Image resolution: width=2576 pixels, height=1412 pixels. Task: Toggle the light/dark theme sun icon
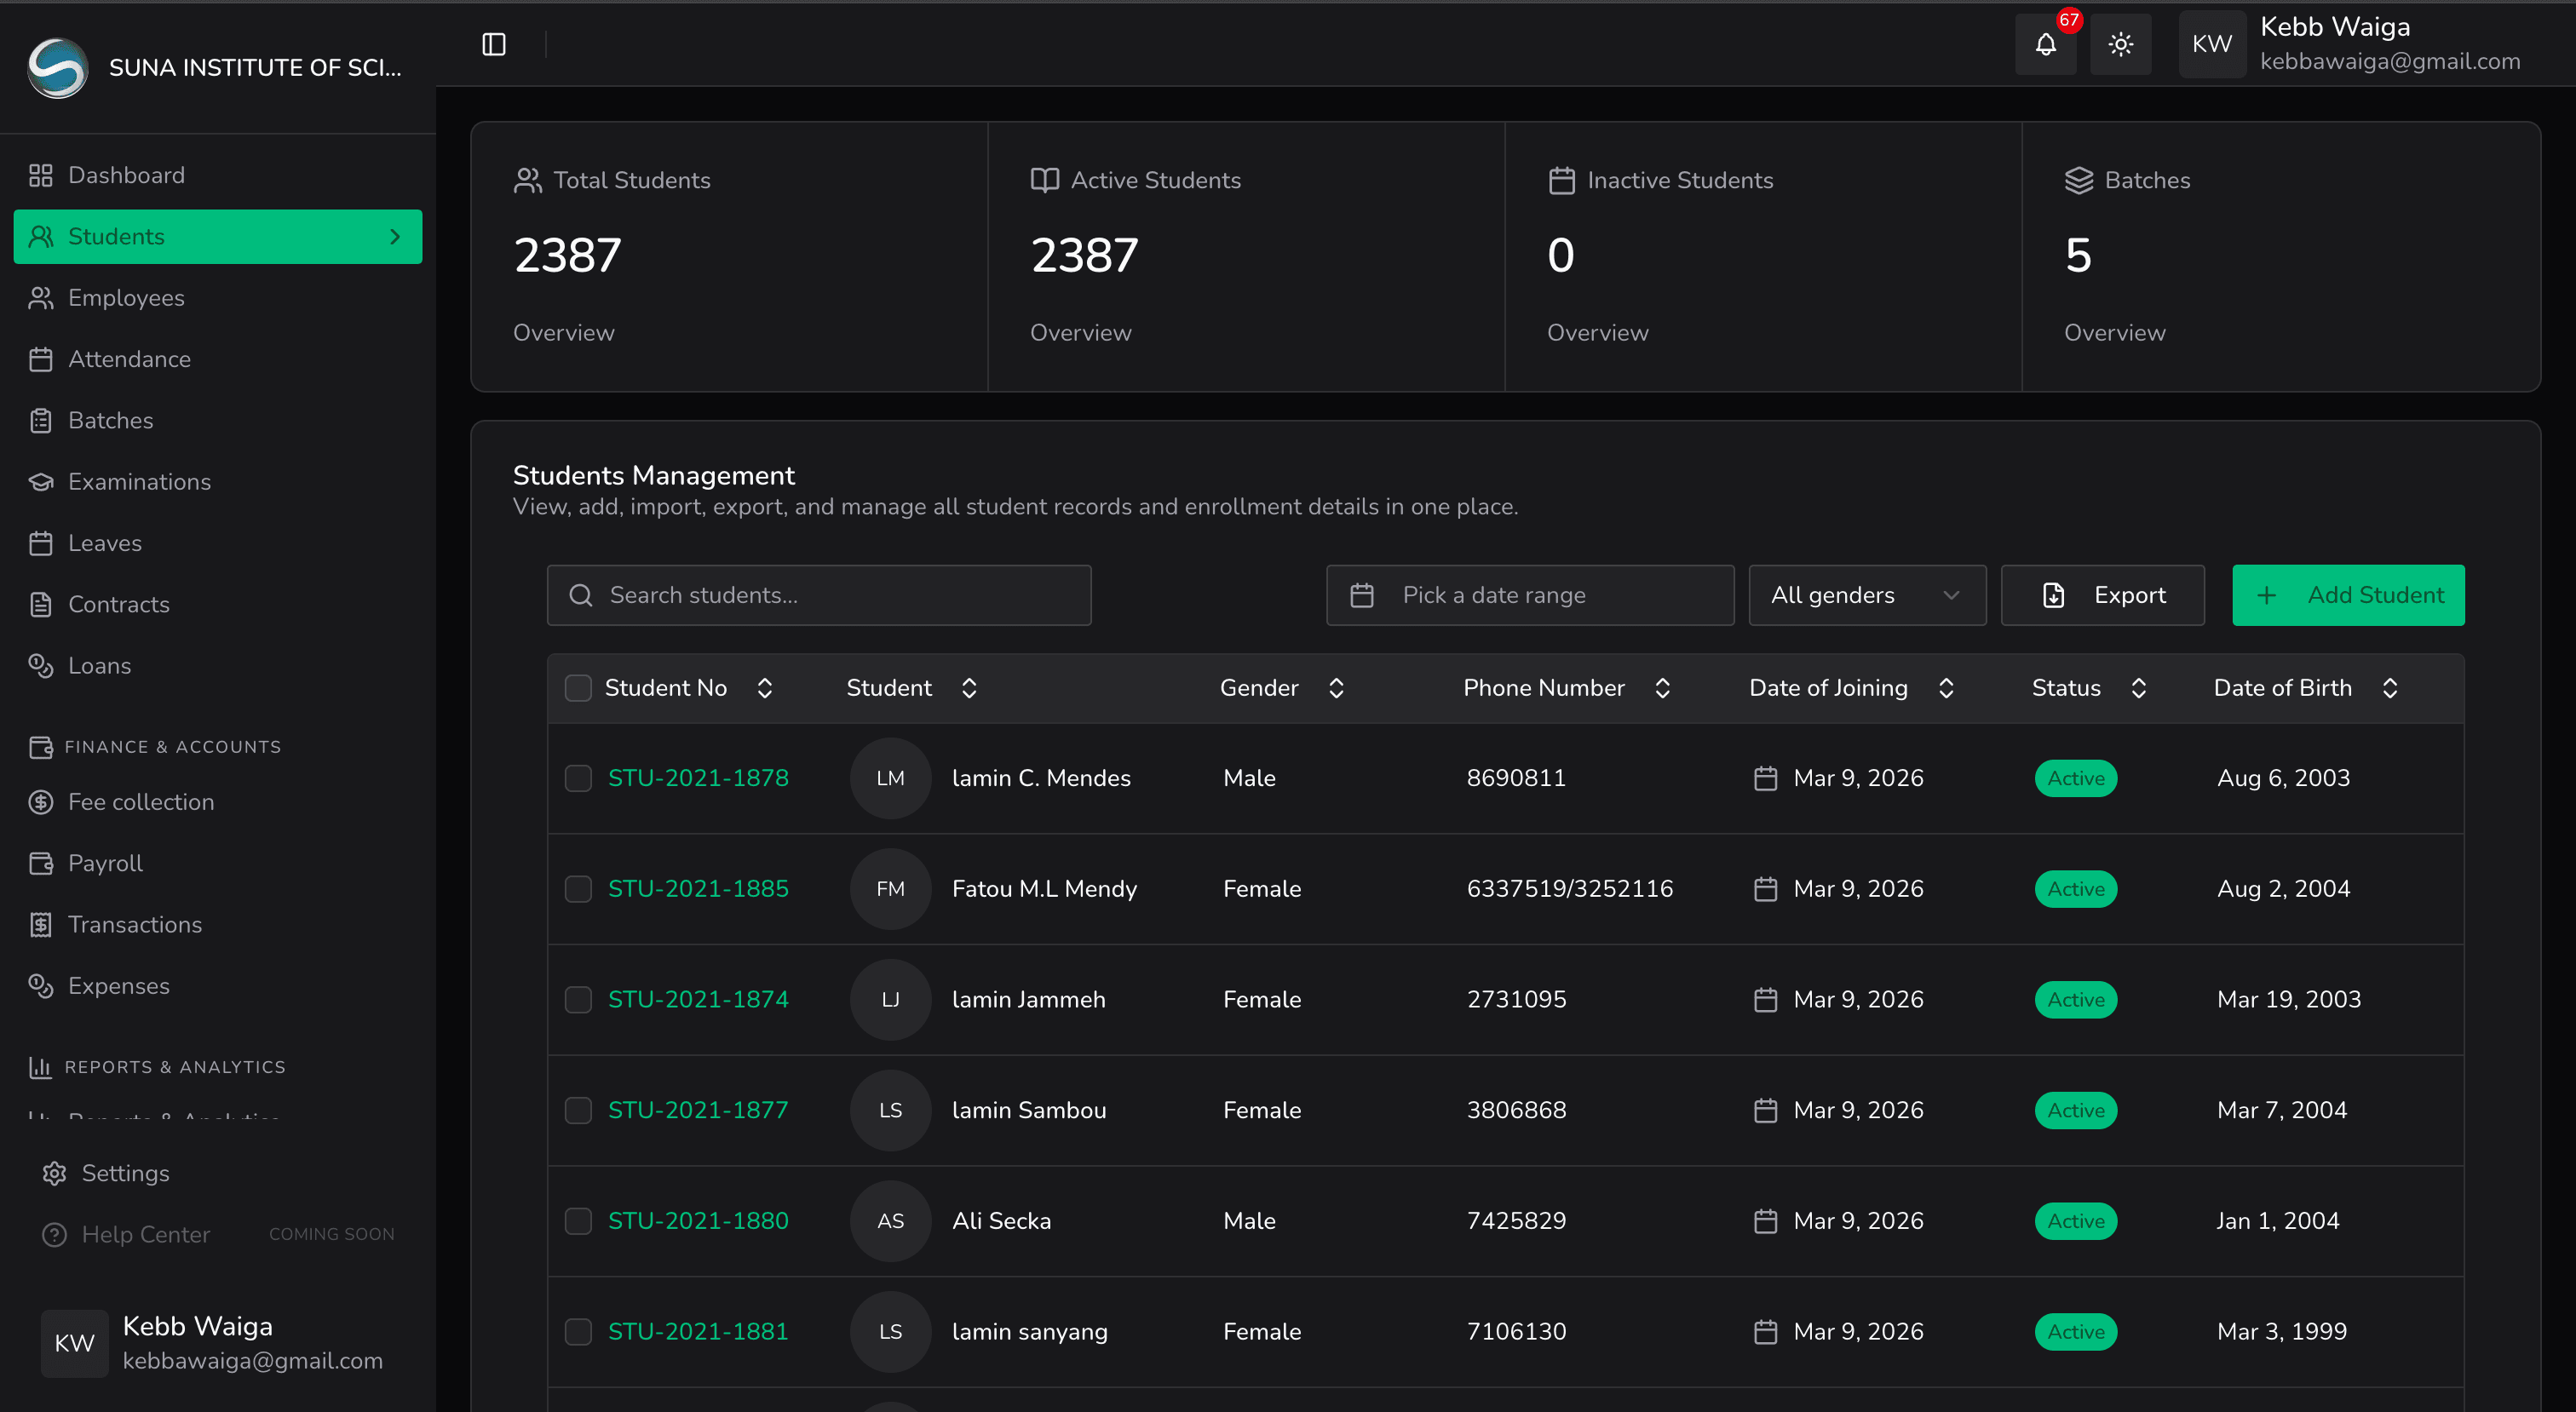[2120, 44]
